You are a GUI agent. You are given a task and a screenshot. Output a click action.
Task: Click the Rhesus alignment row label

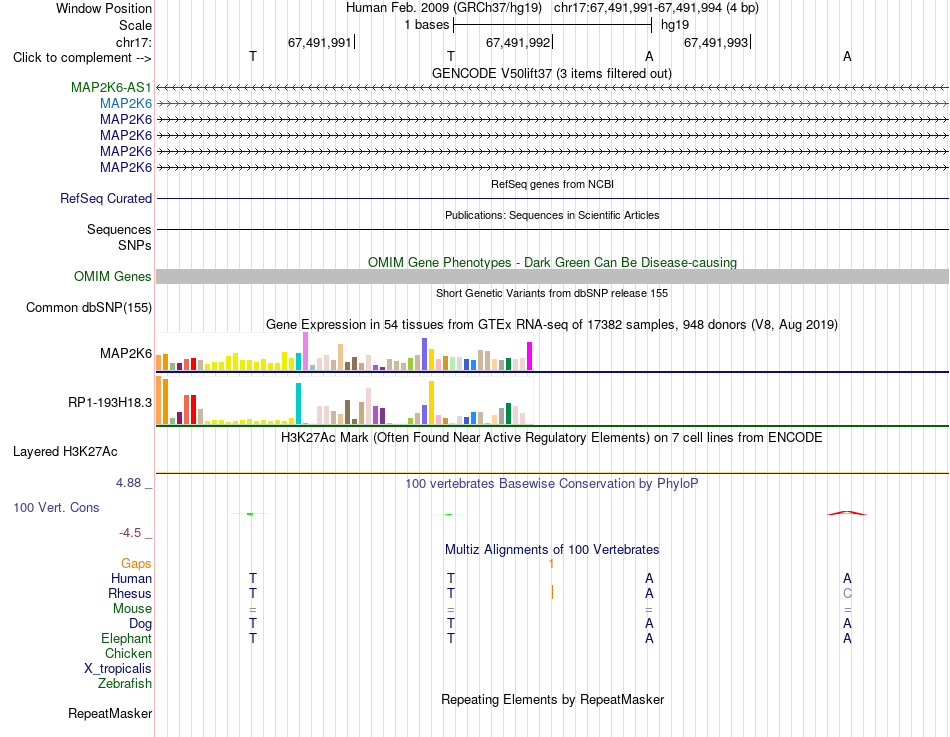(x=130, y=593)
